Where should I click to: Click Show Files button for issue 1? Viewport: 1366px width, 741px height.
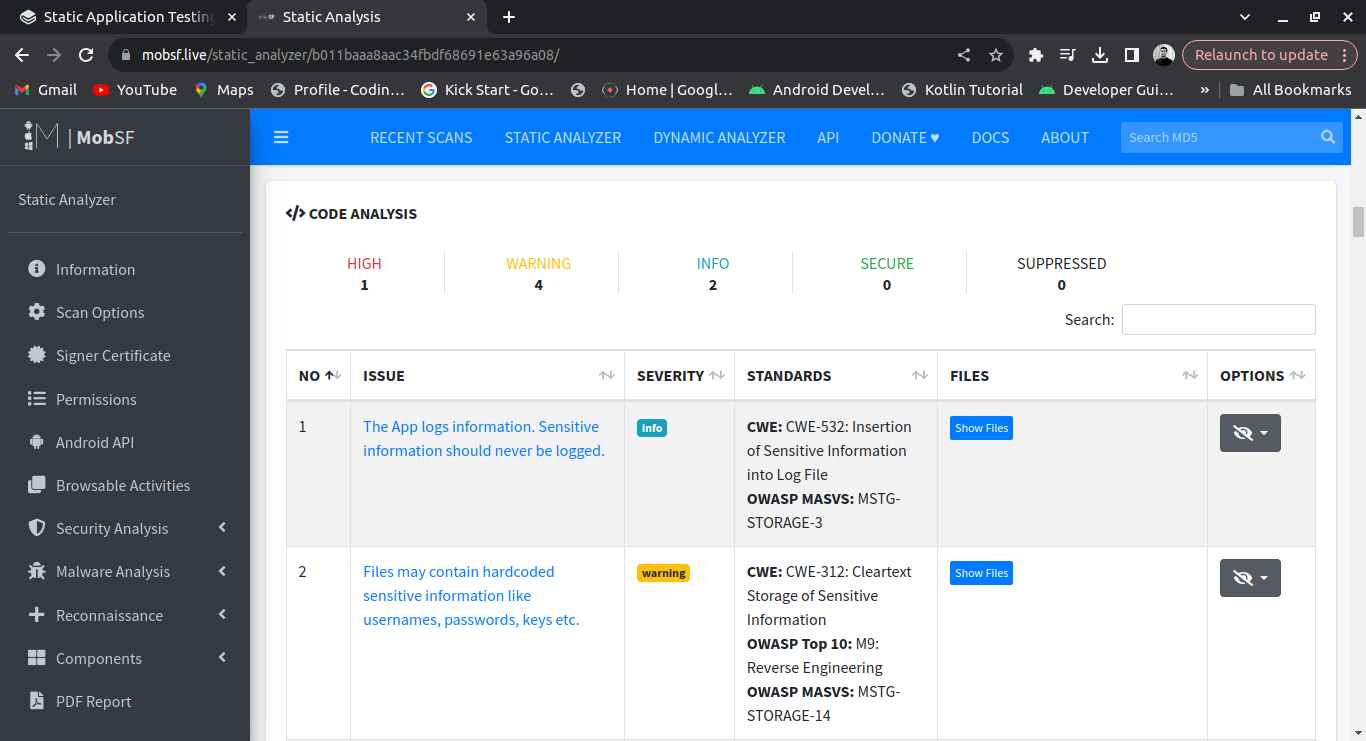coord(981,428)
